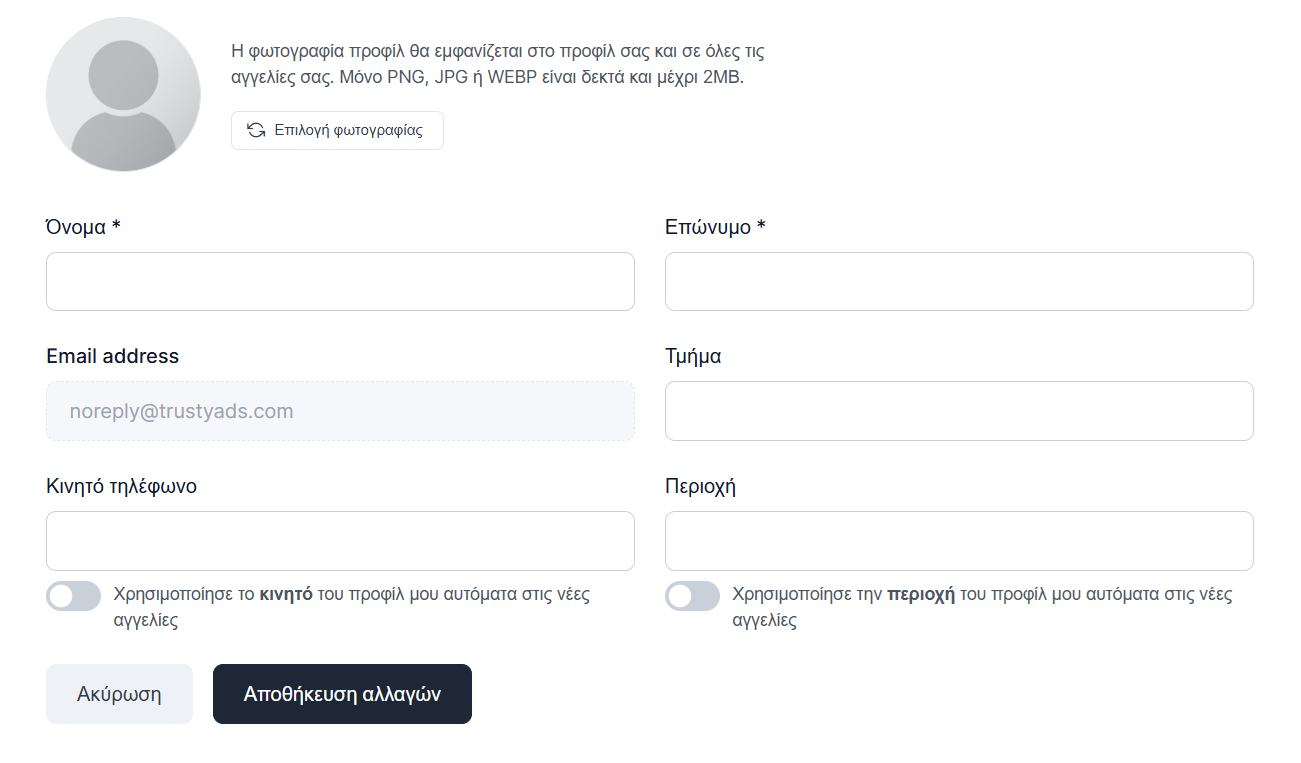The image size is (1301, 763).
Task: Focus the Περιοχή input field
Action: pos(959,541)
